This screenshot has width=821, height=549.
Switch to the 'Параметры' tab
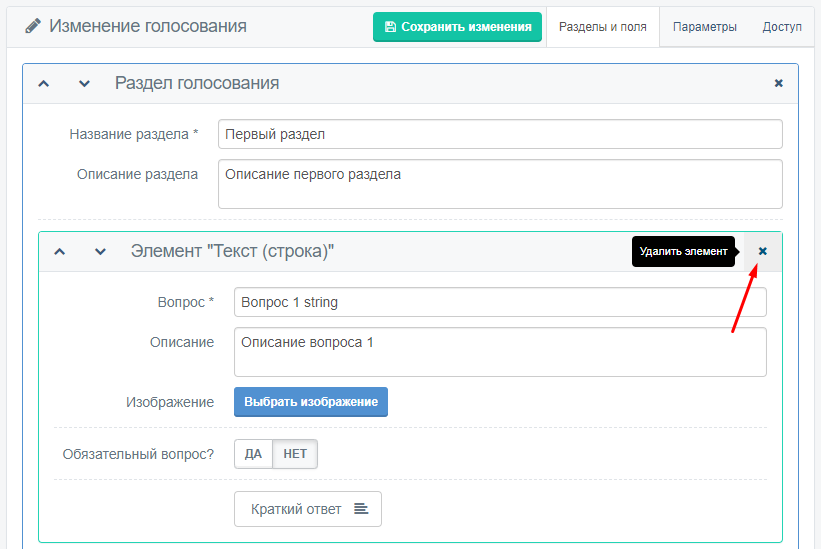click(x=705, y=27)
